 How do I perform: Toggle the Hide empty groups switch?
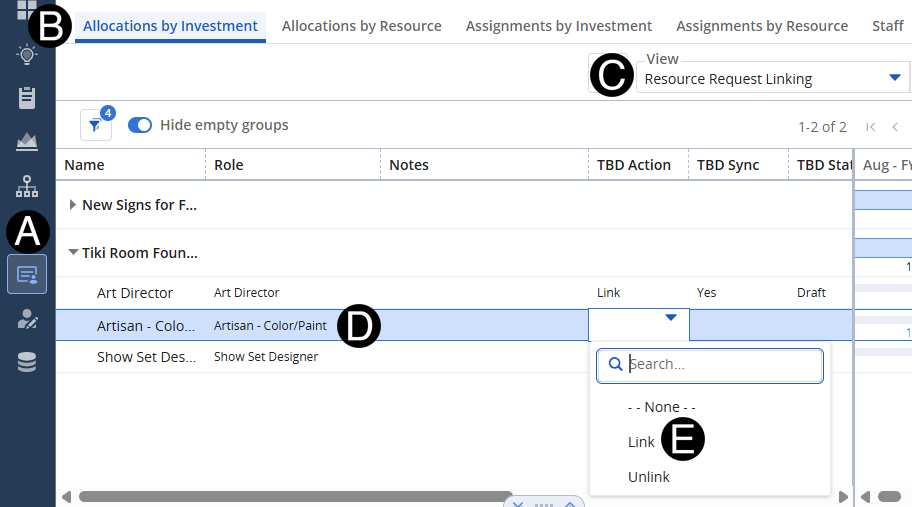point(140,125)
